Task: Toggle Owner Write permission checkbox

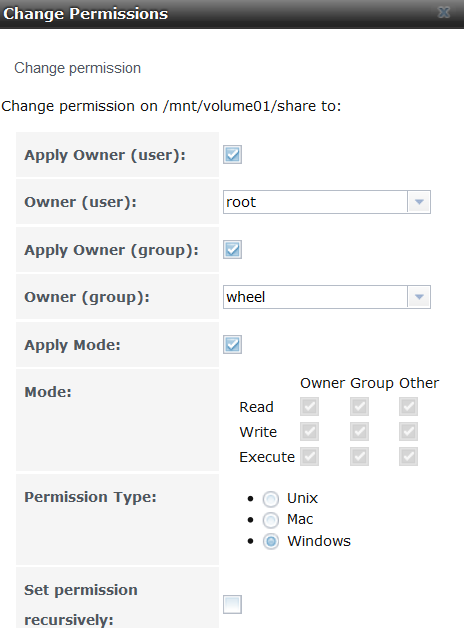Action: pos(309,431)
